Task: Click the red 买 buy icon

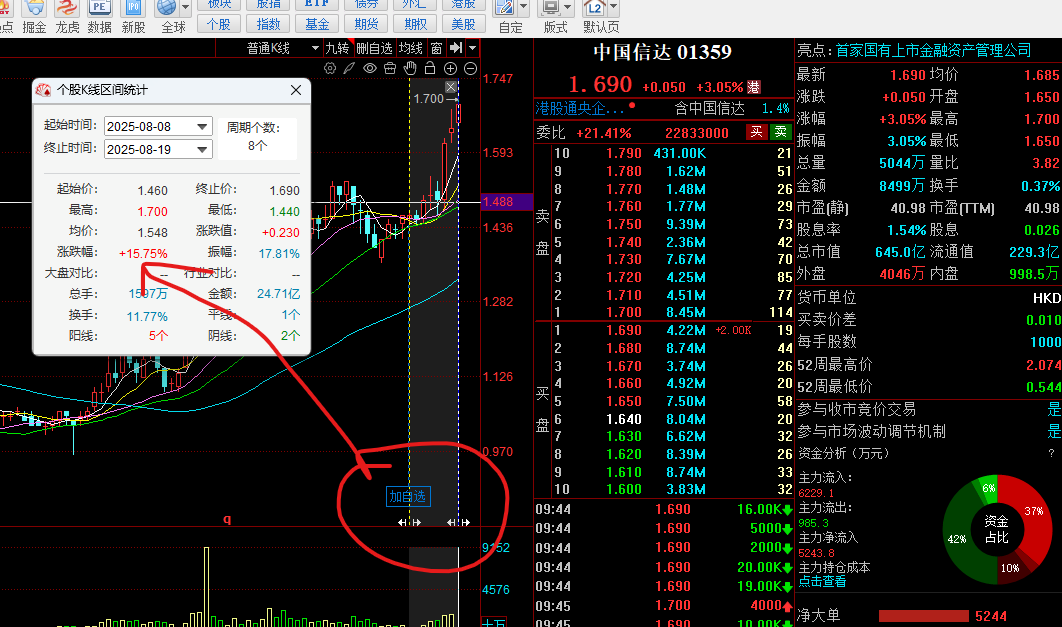Action: [x=756, y=132]
